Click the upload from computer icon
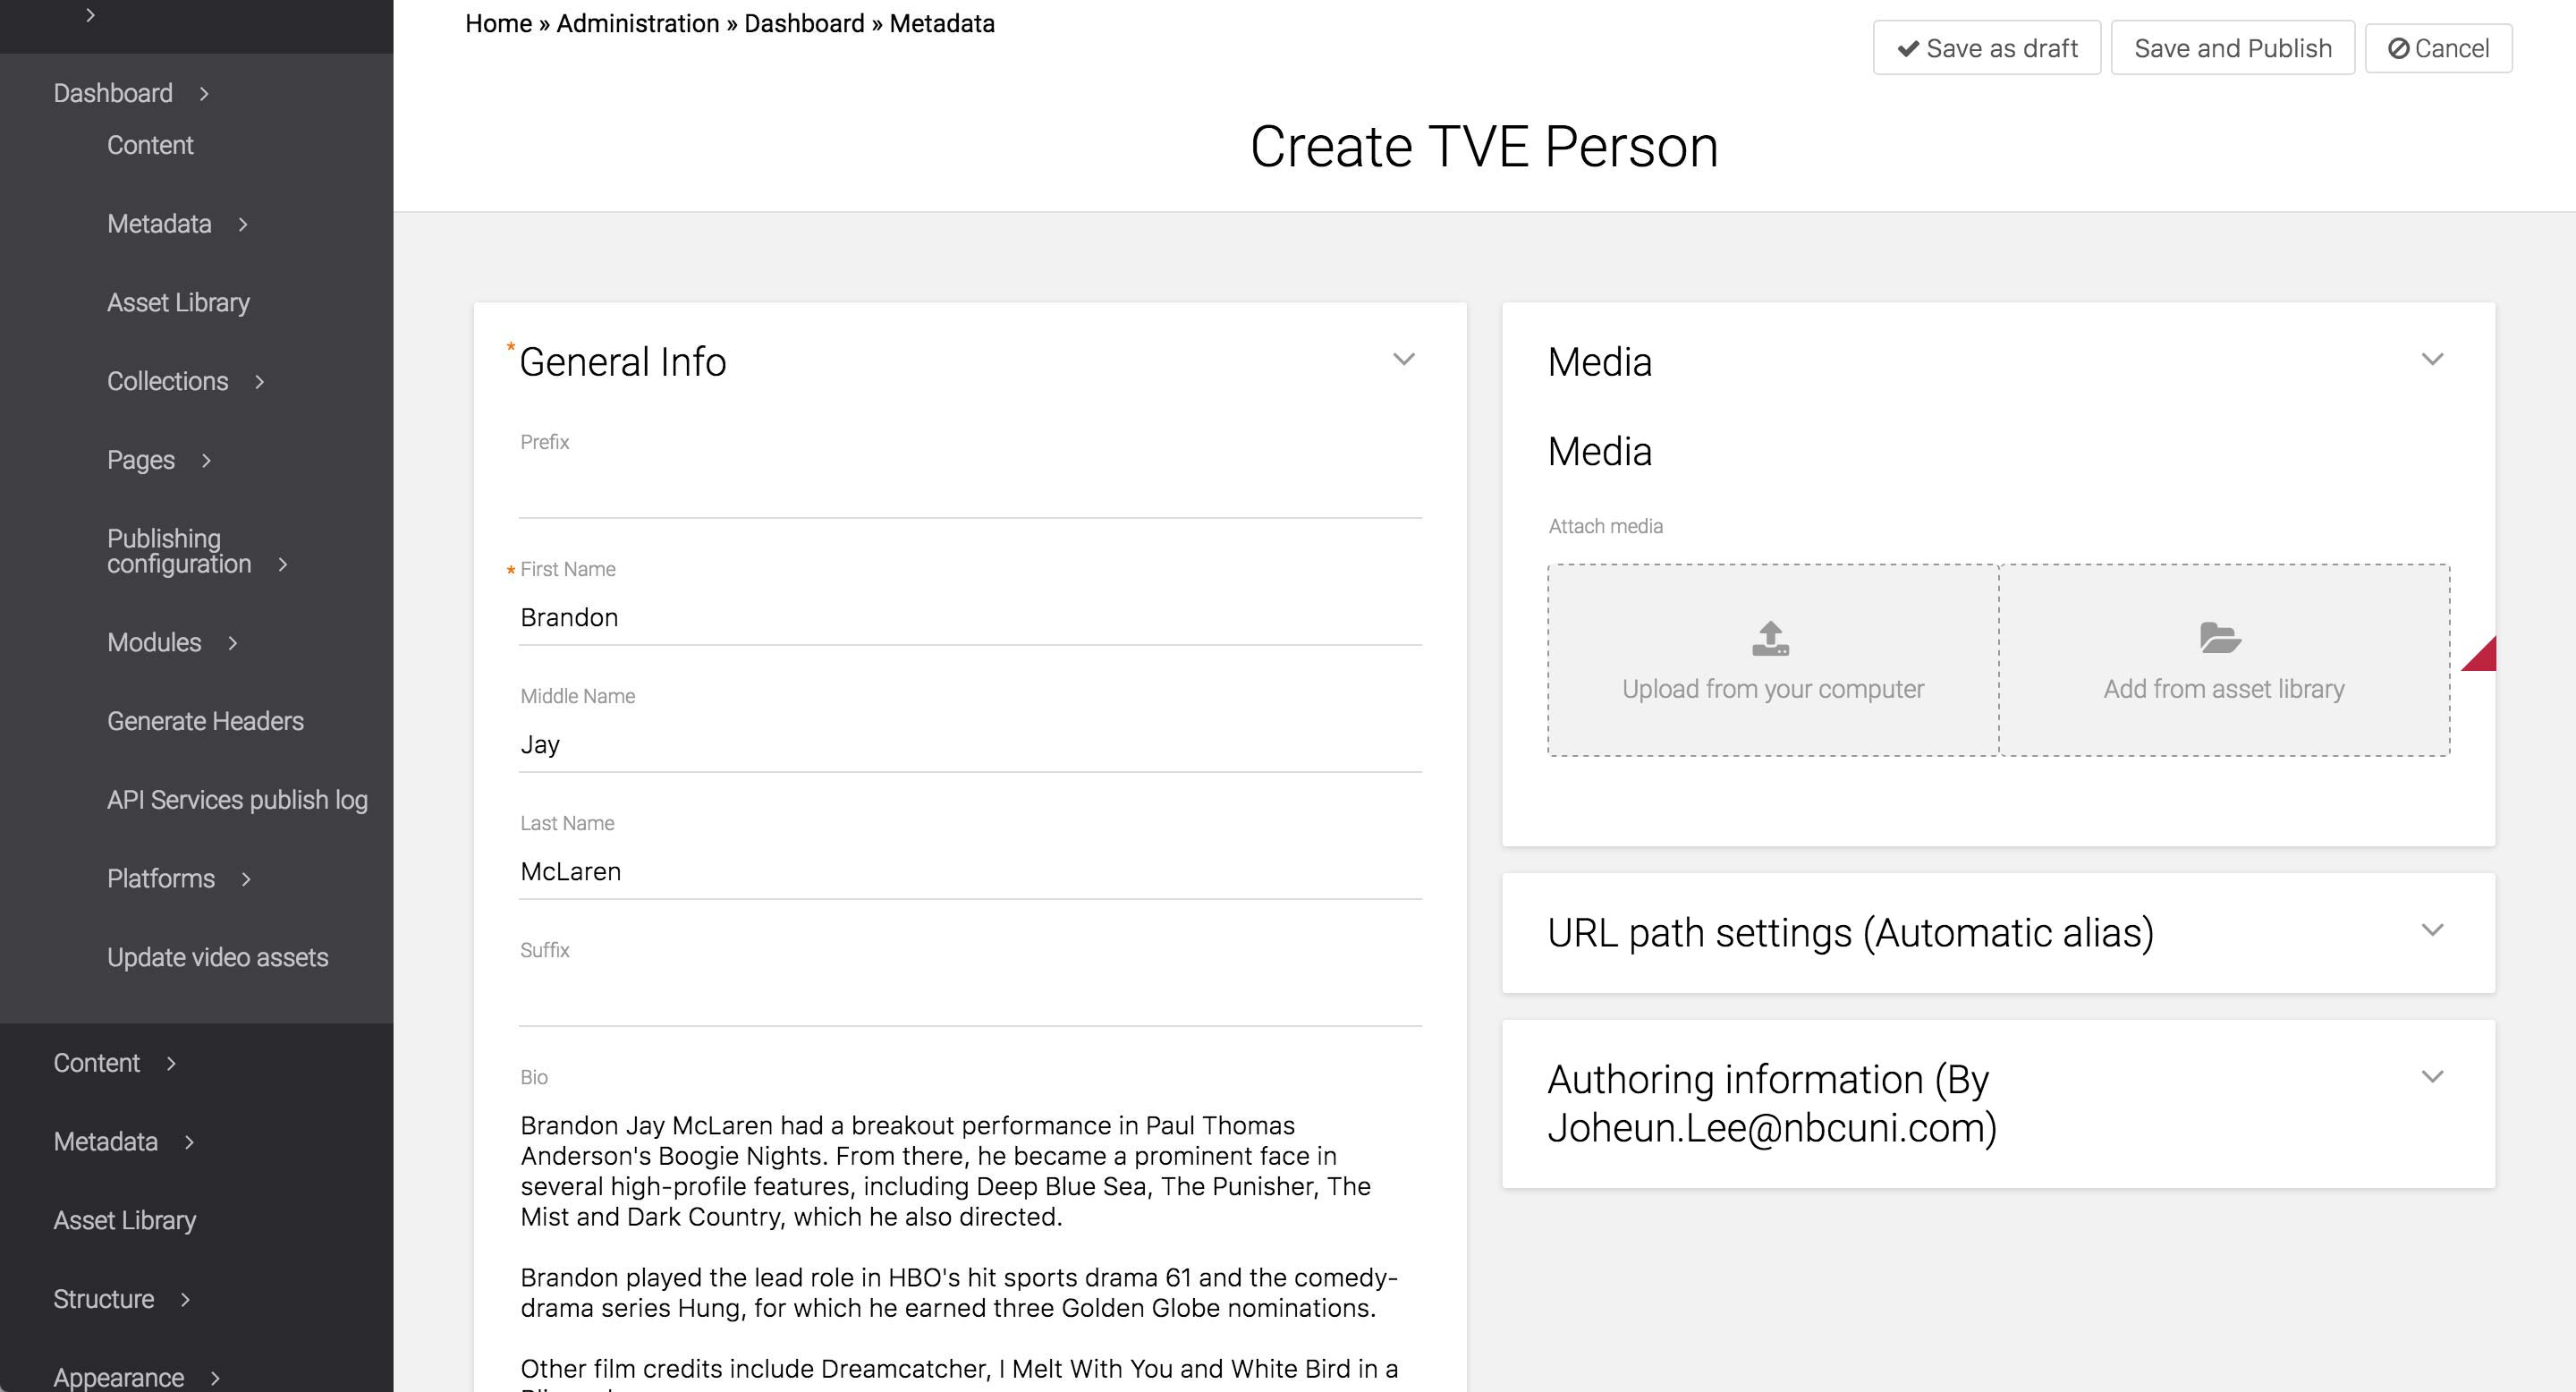 pos(1770,638)
